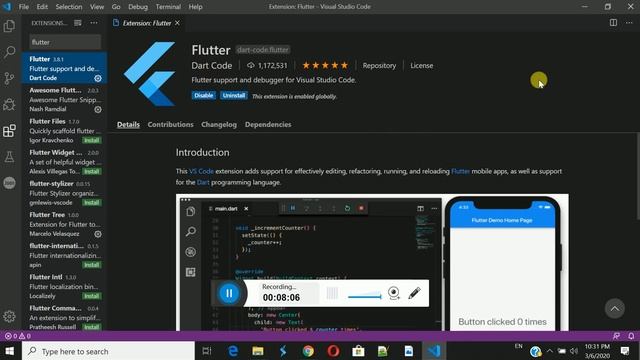
Task: Open the Search view in activity bar
Action: (9, 52)
